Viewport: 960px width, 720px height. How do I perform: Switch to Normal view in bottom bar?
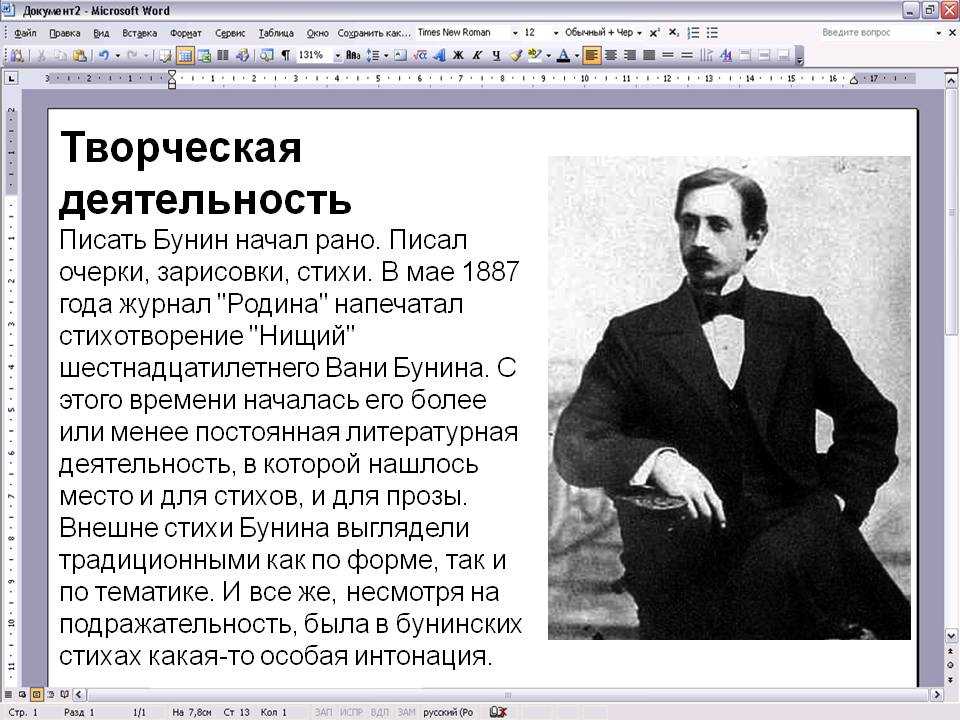[9, 695]
